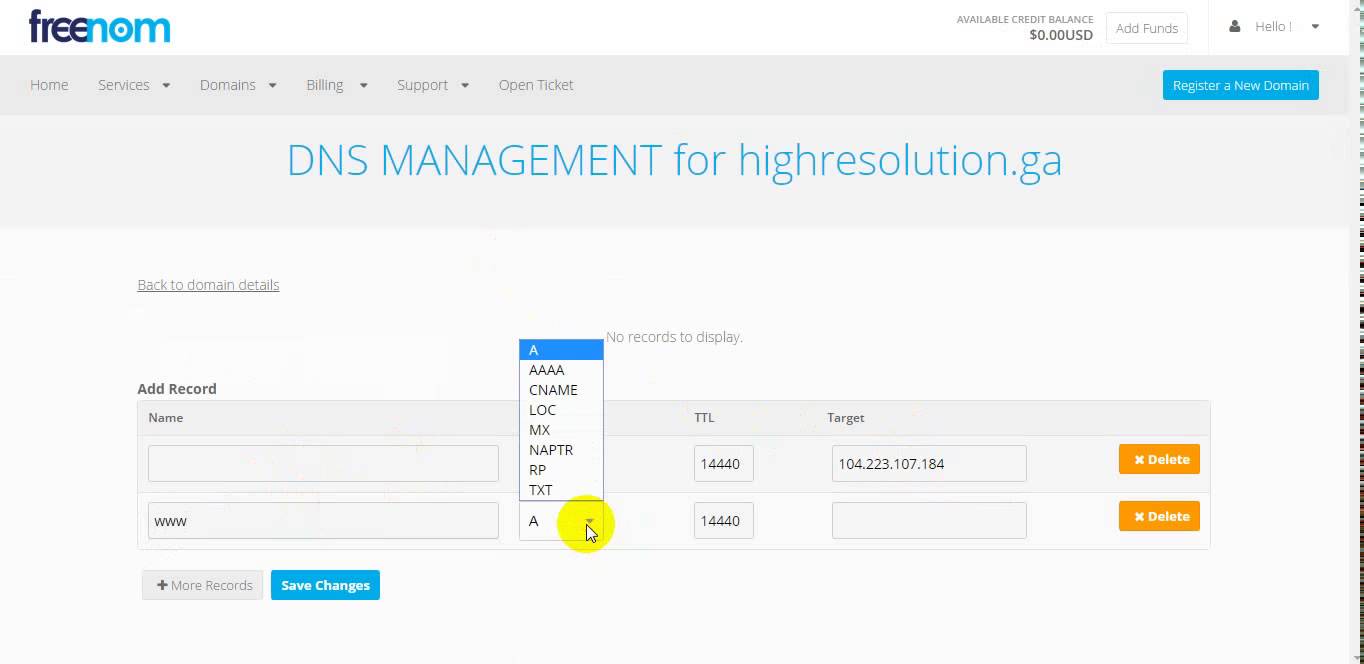Viewport: 1364px width, 664px height.
Task: Click the TTL column header
Action: coord(705,418)
